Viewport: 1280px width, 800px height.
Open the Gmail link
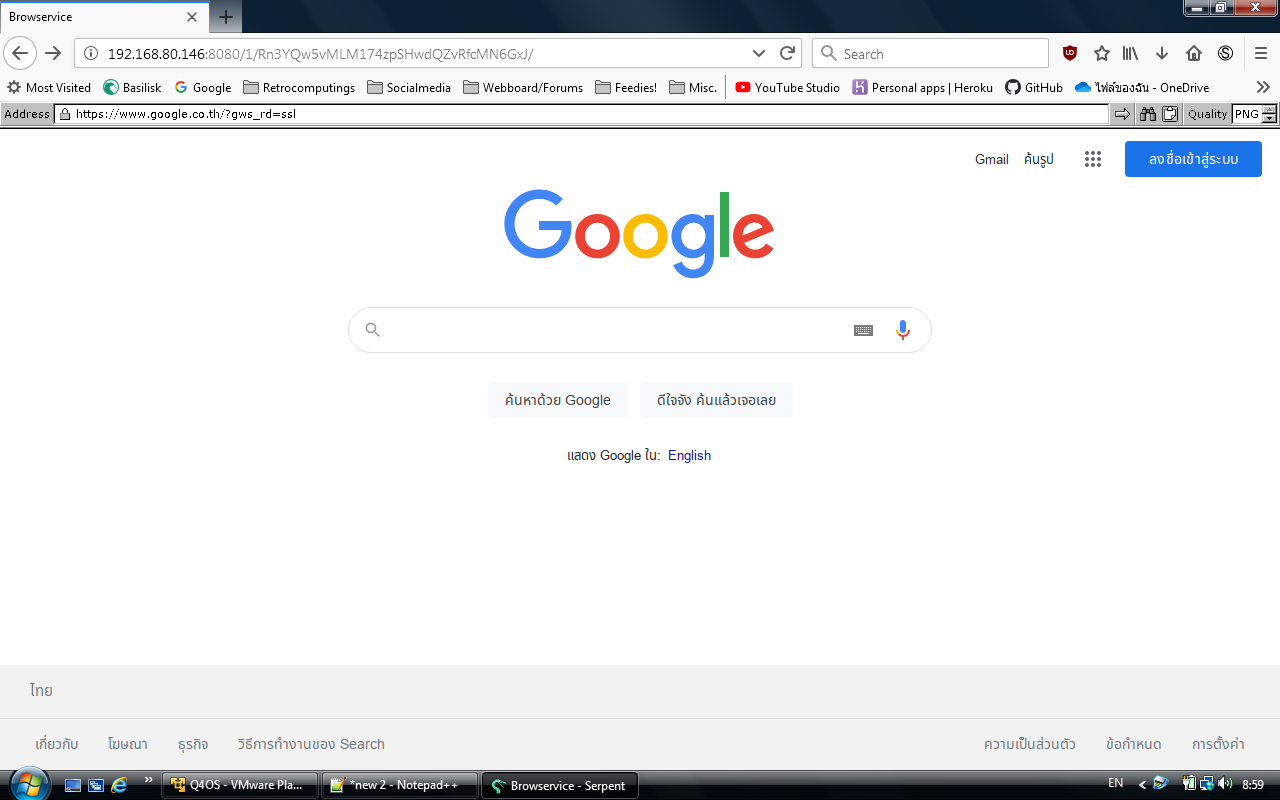pos(991,159)
